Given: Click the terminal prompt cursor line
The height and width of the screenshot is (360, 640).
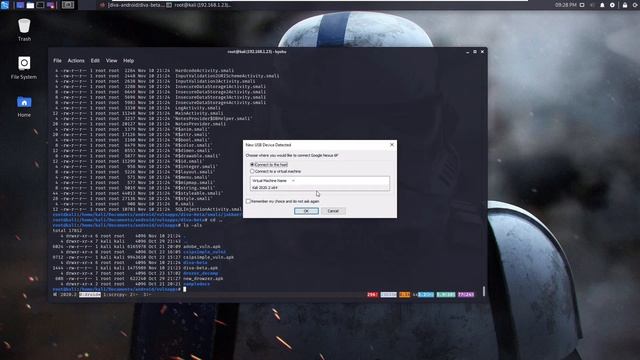Looking at the screenshot, I should click(120, 289).
